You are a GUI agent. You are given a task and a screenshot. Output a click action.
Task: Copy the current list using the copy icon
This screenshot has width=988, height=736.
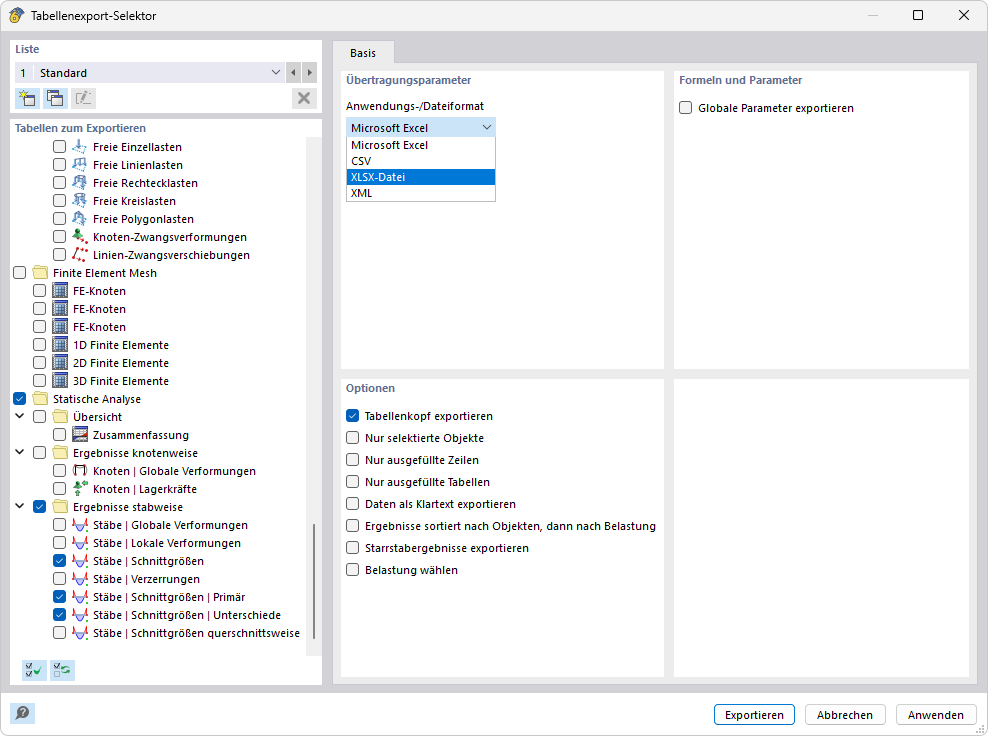(54, 97)
